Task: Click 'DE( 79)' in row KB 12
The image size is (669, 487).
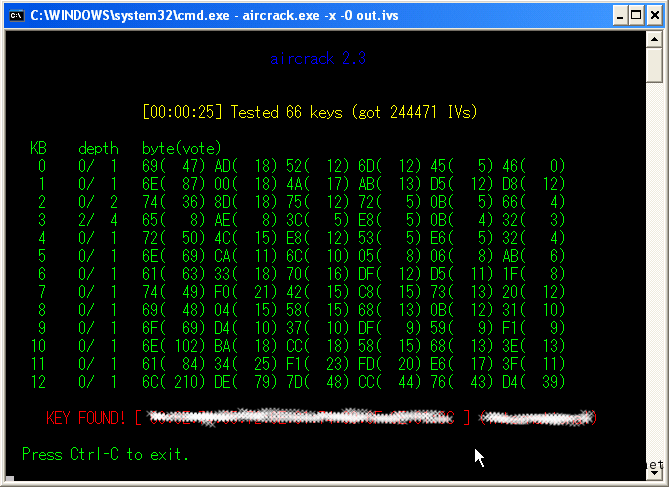Action: [x=246, y=382]
